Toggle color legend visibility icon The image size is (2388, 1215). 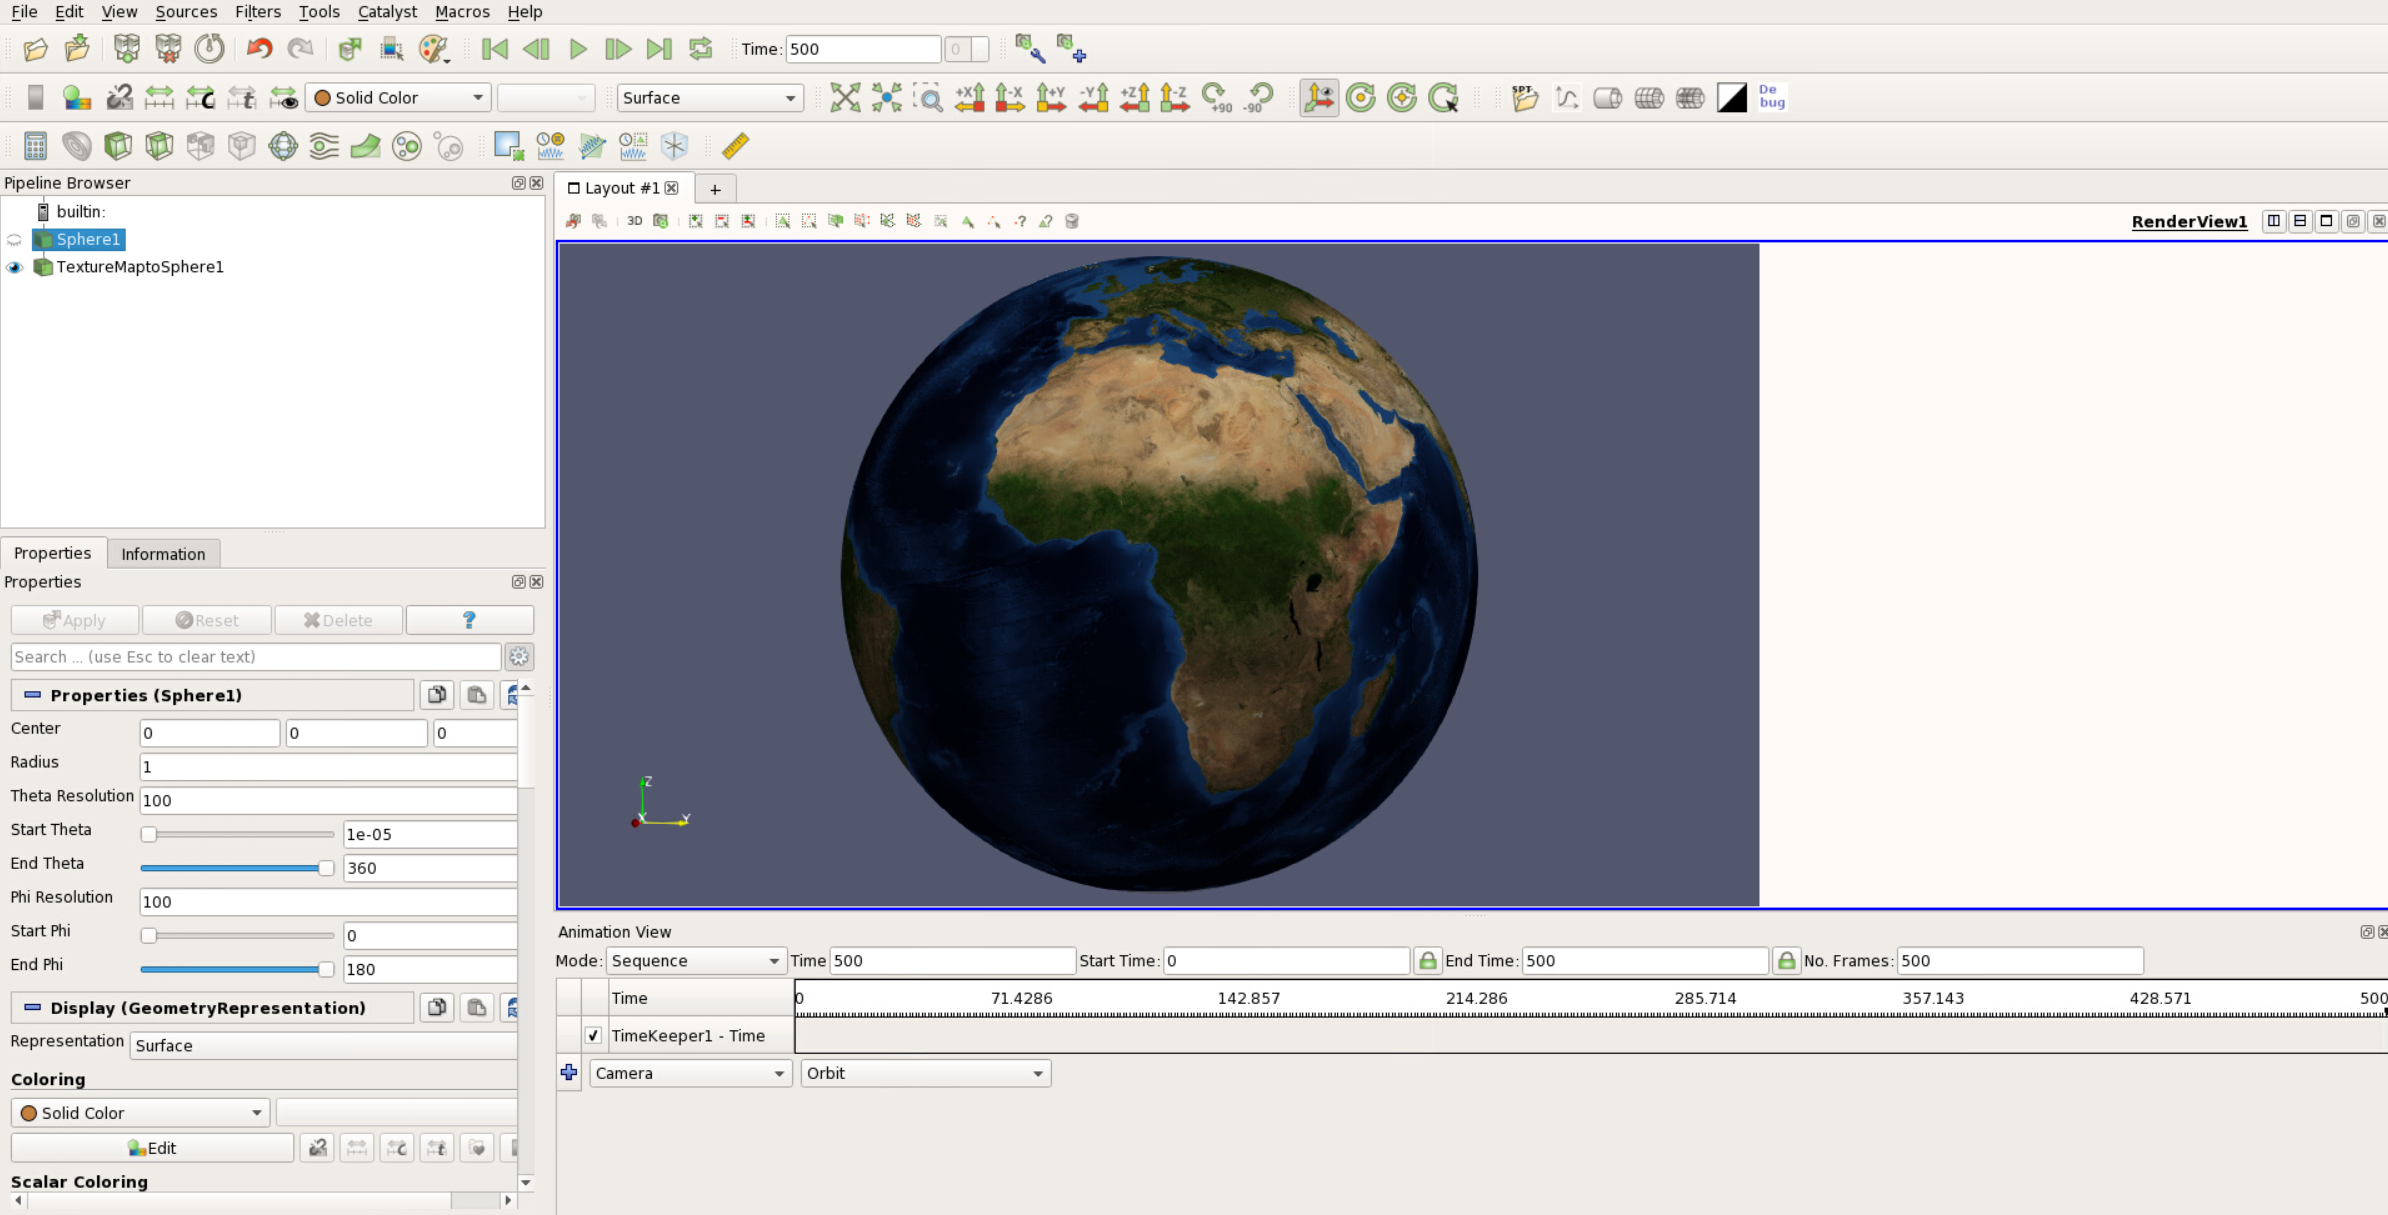35,98
